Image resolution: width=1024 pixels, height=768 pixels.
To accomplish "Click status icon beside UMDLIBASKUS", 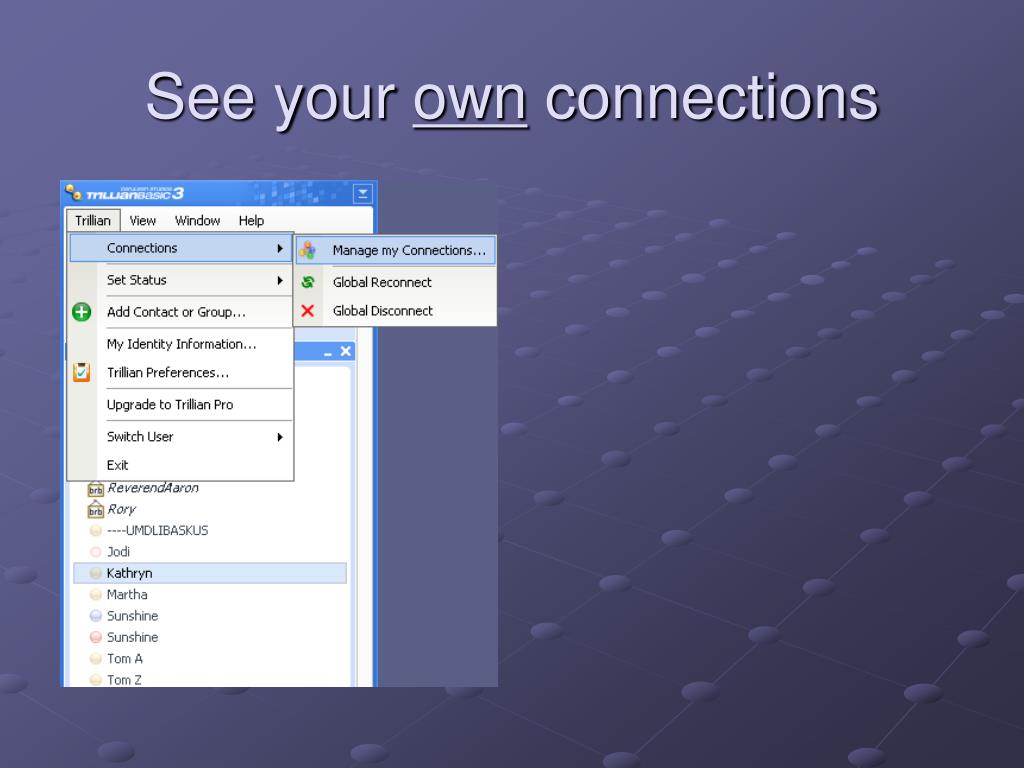I will point(95,530).
